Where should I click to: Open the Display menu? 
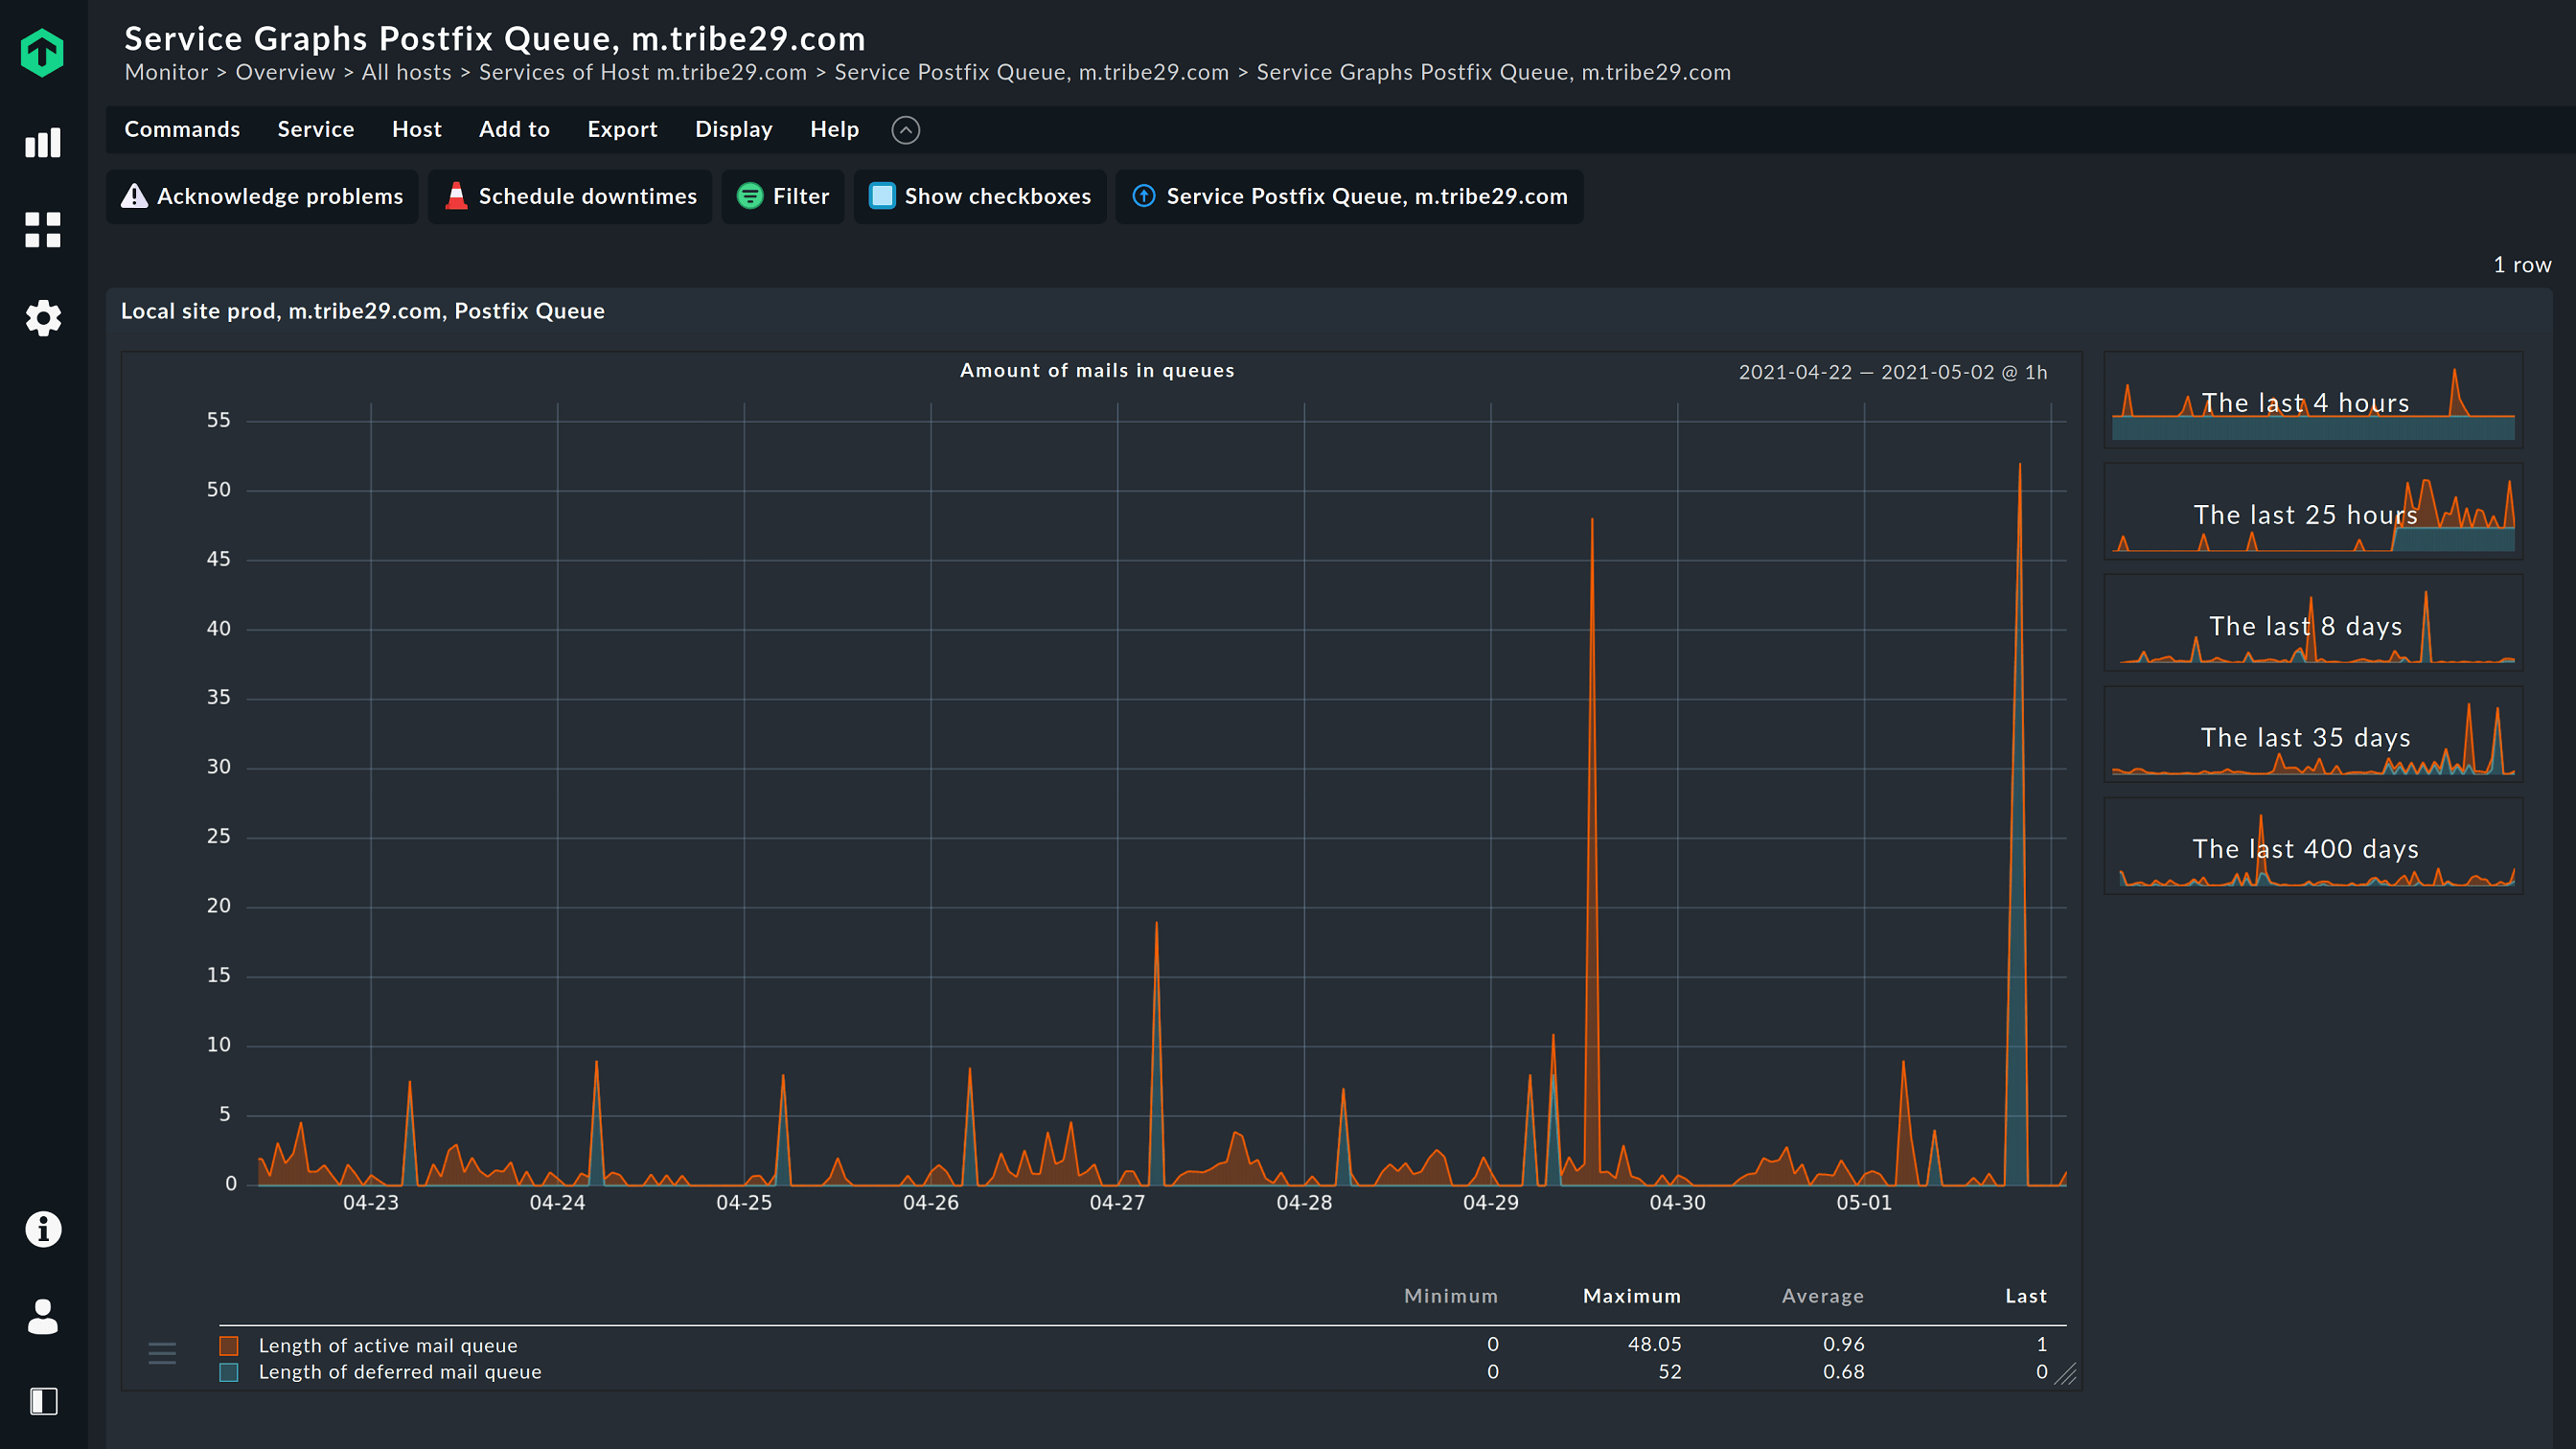tap(734, 129)
